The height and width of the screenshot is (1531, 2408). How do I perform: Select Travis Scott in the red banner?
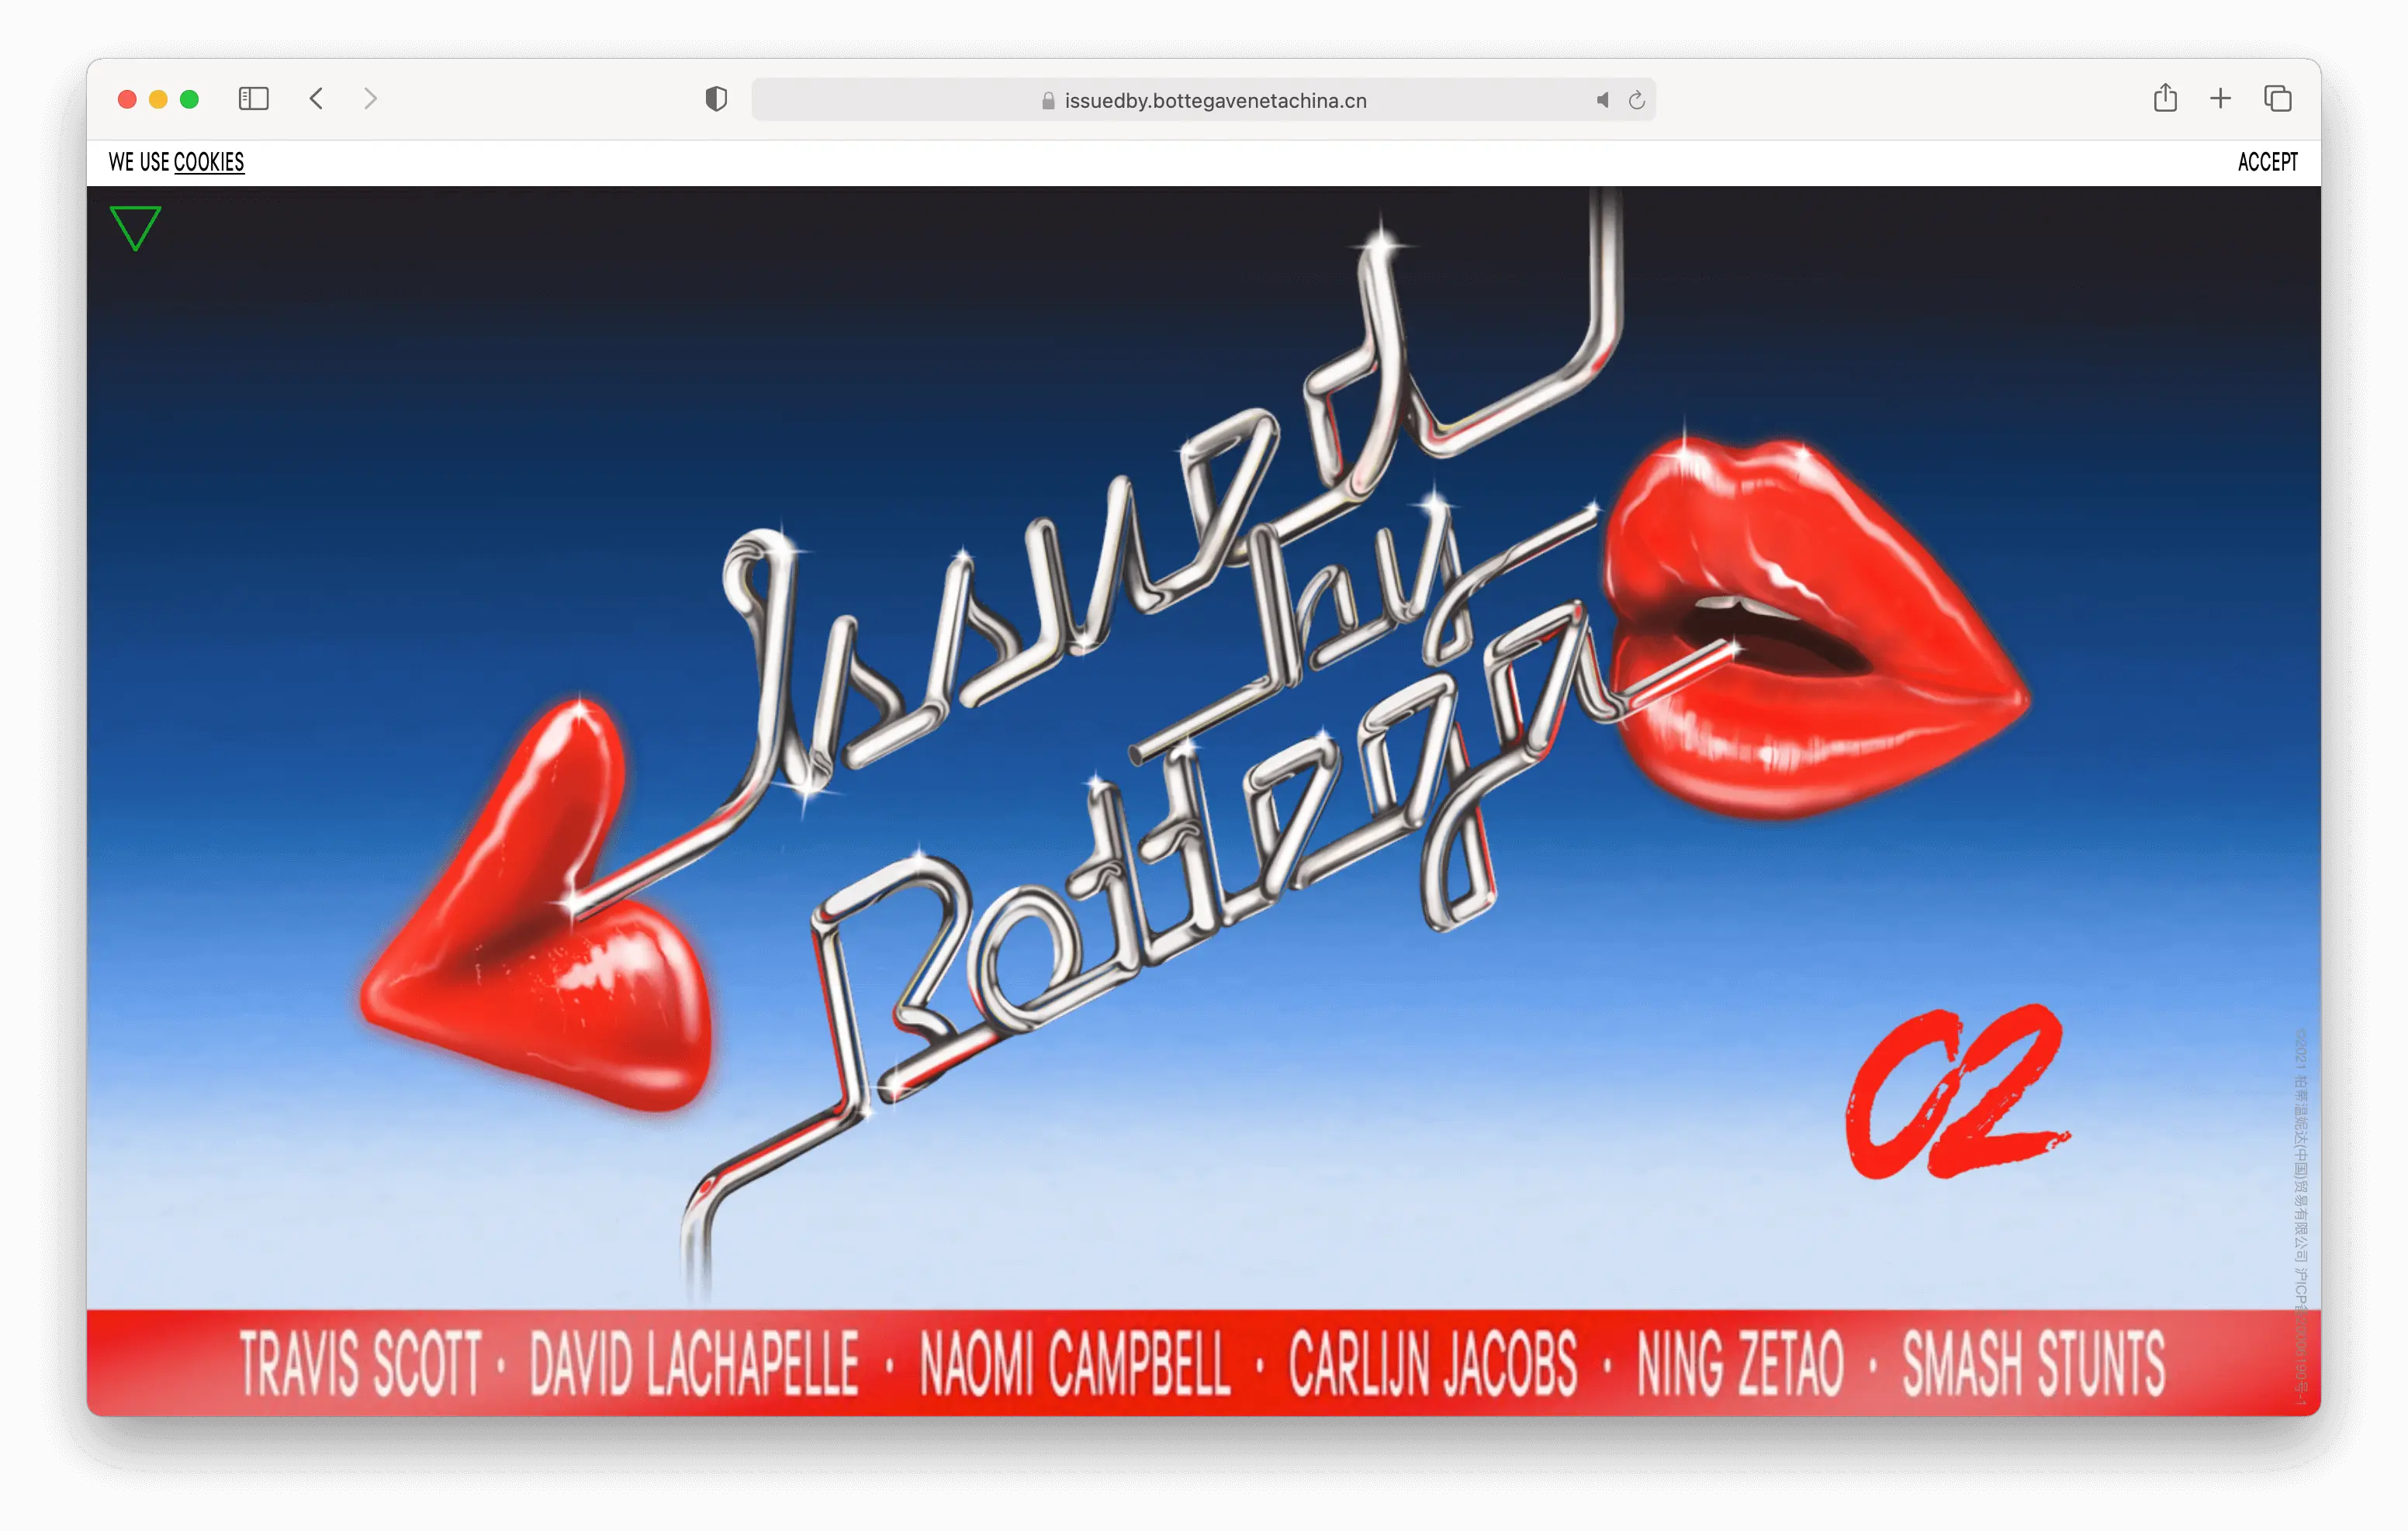pyautogui.click(x=360, y=1362)
